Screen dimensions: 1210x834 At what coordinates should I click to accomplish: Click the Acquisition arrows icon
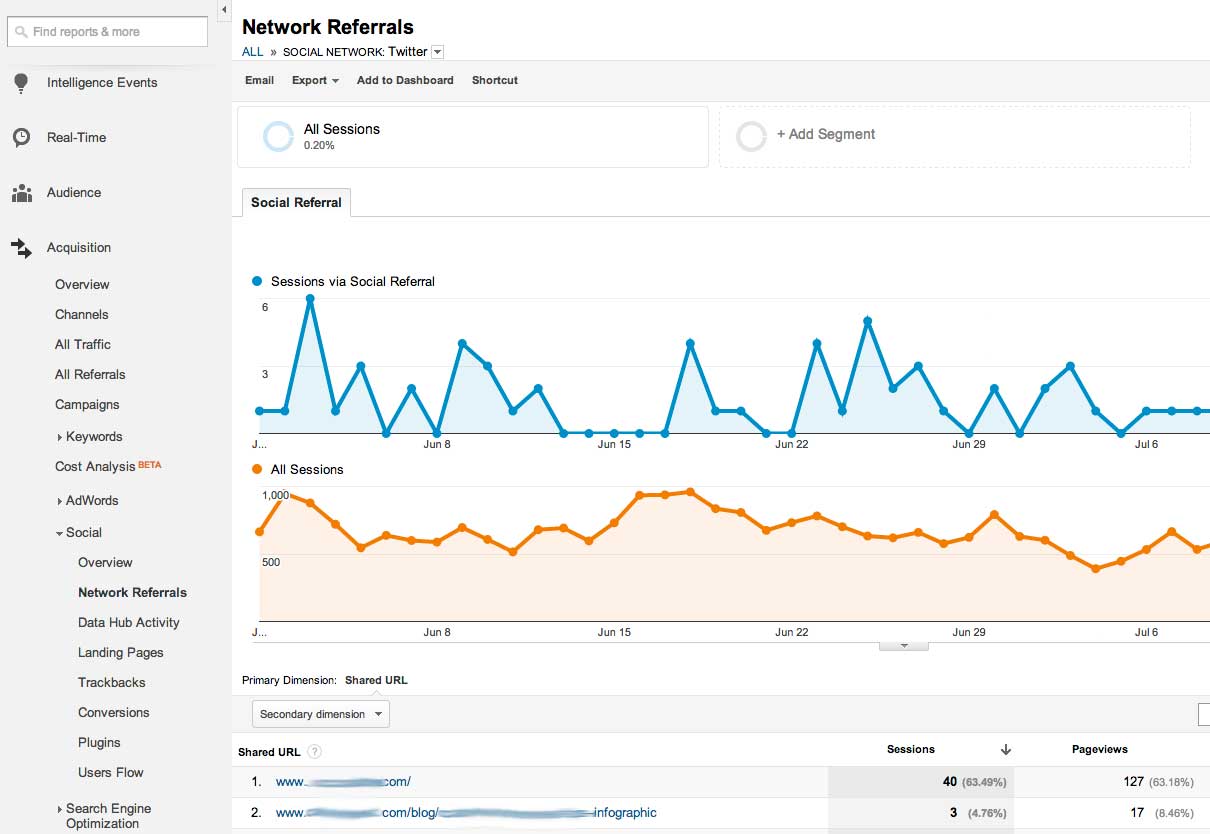pos(21,248)
